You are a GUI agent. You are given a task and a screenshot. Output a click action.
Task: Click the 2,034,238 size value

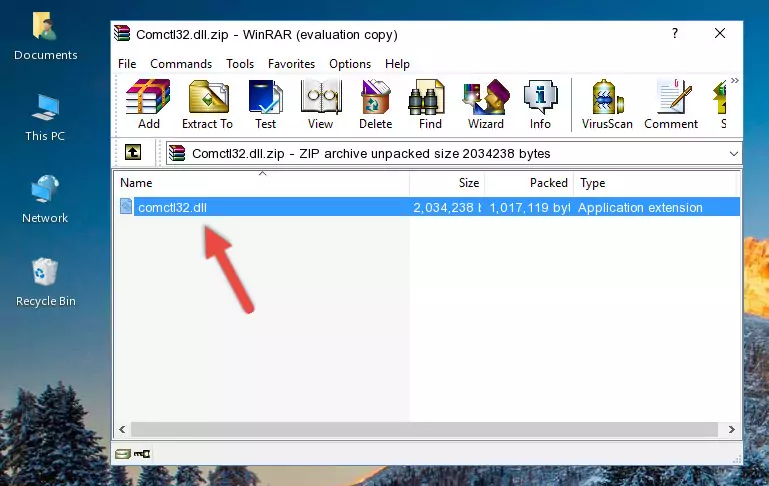447,207
